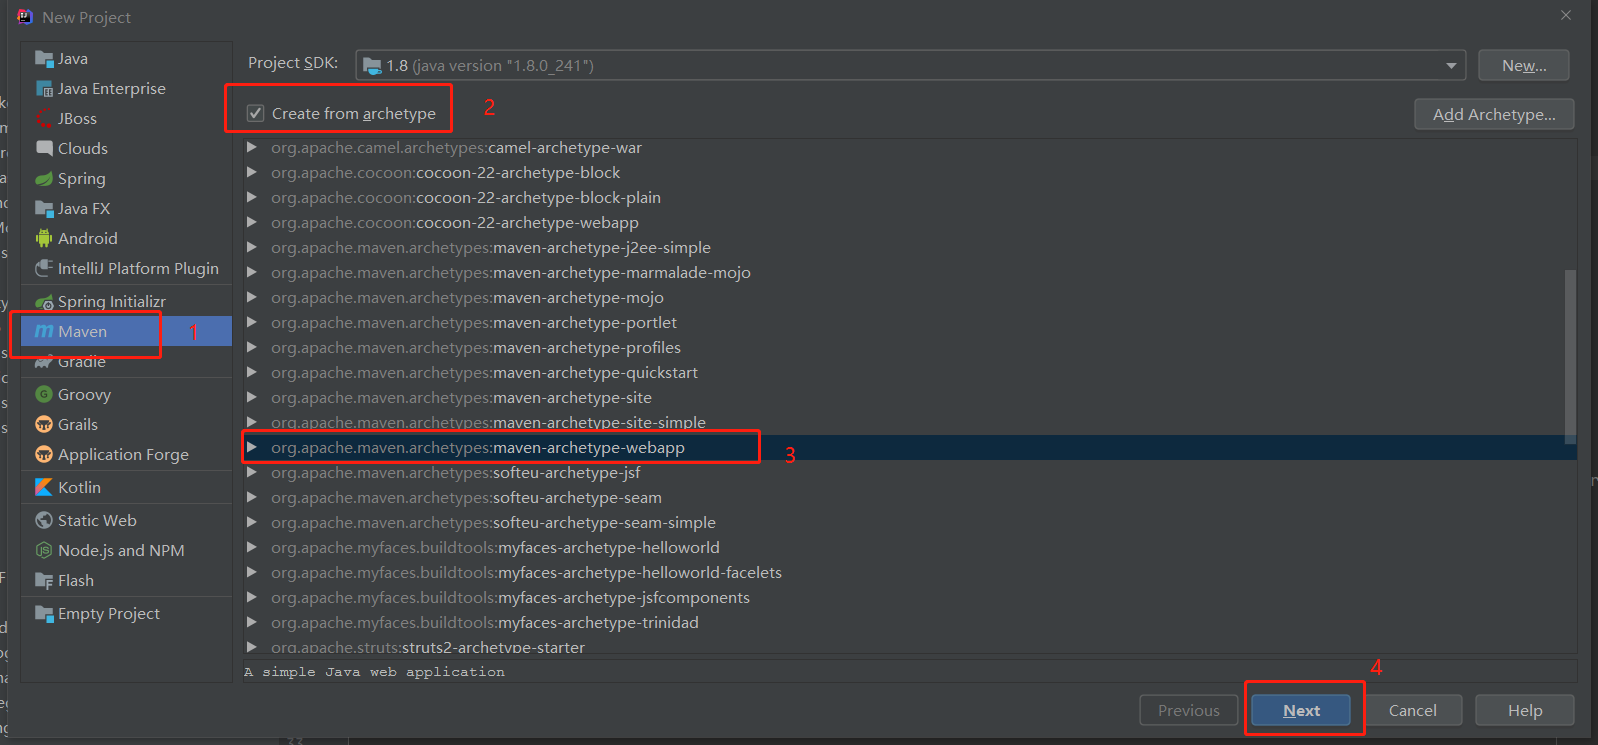
Task: Click the SDK folder icon in combo box
Action: click(x=372, y=66)
